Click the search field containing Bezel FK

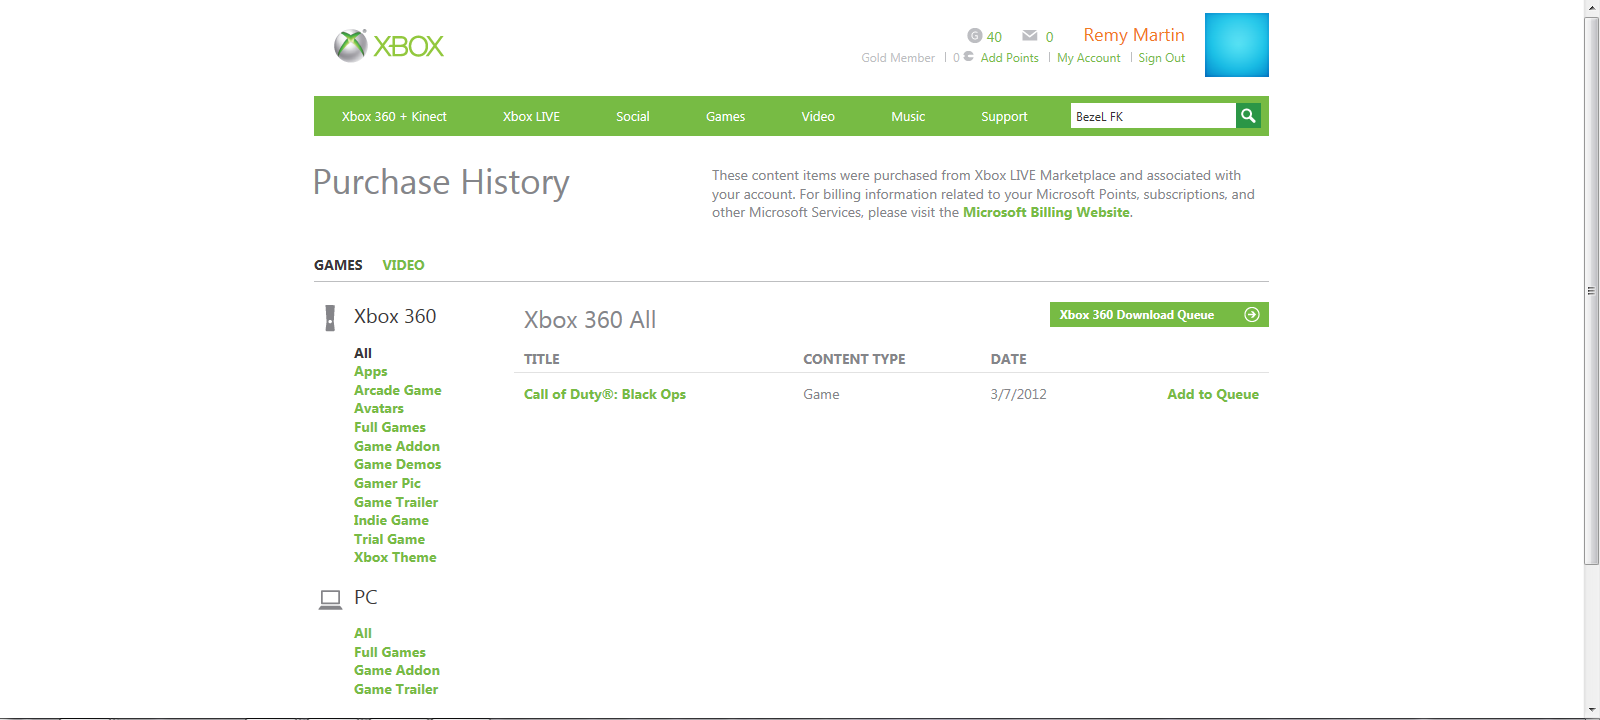[1153, 116]
